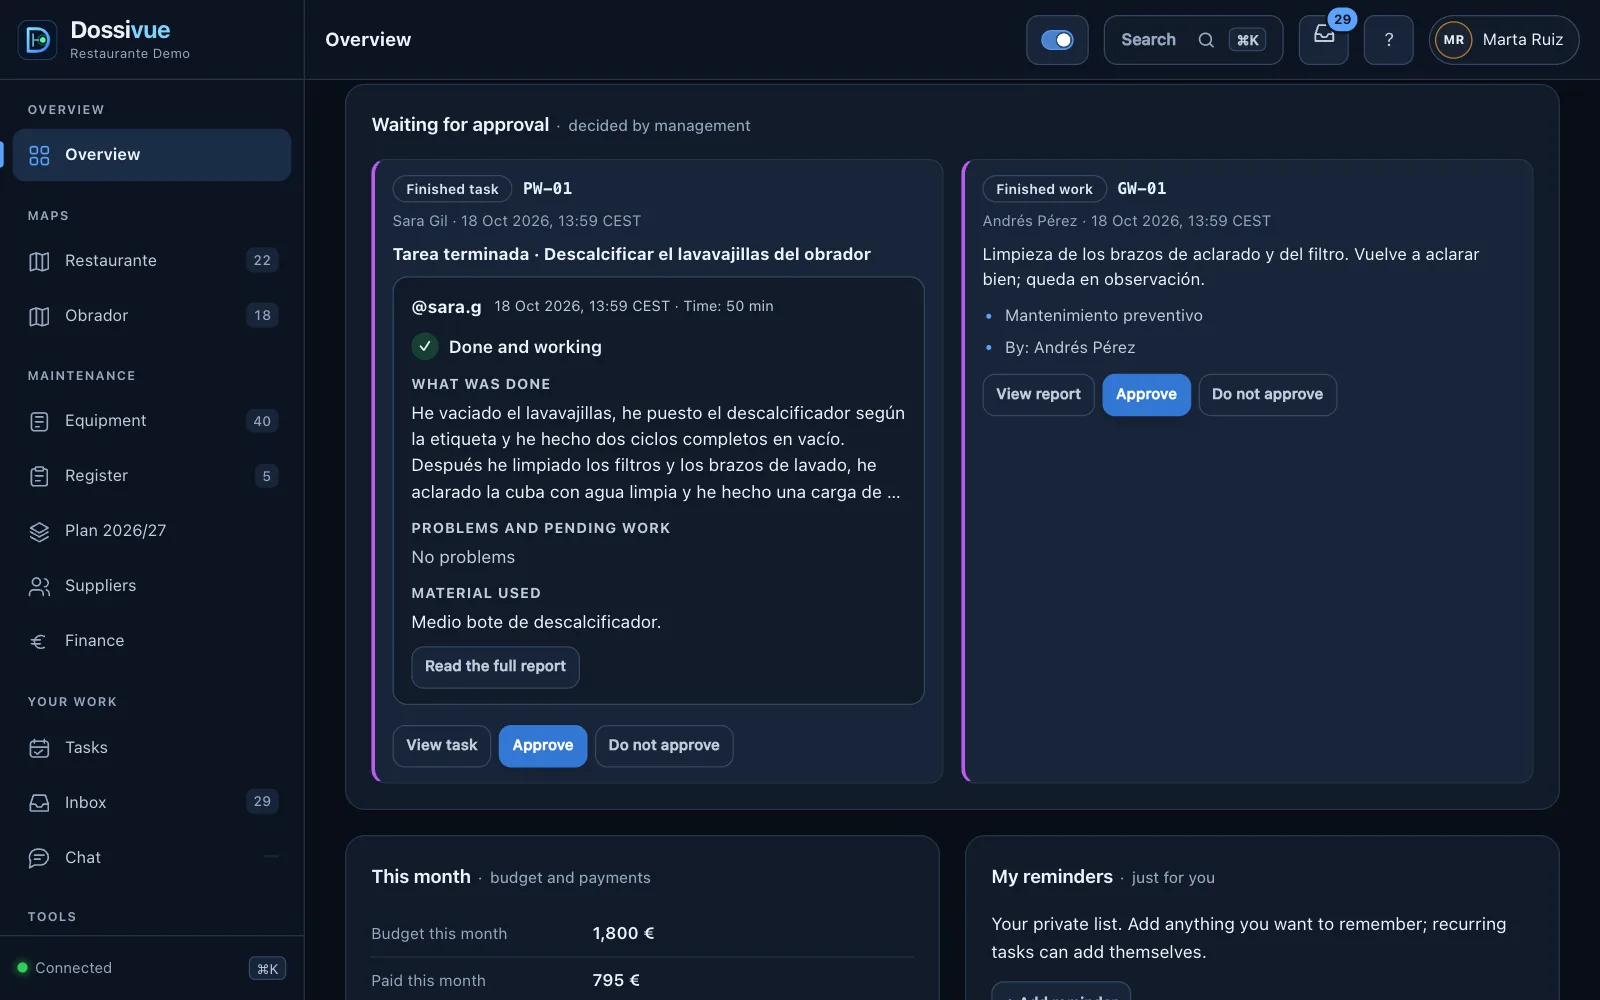This screenshot has height=1000, width=1600.
Task: View report for GW-01
Action: 1038,395
